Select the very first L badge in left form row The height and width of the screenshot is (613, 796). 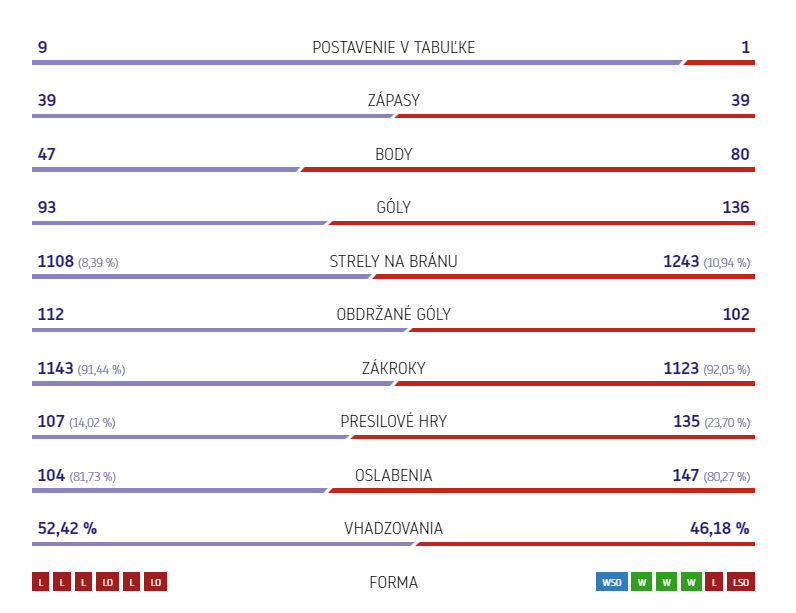[x=41, y=582]
